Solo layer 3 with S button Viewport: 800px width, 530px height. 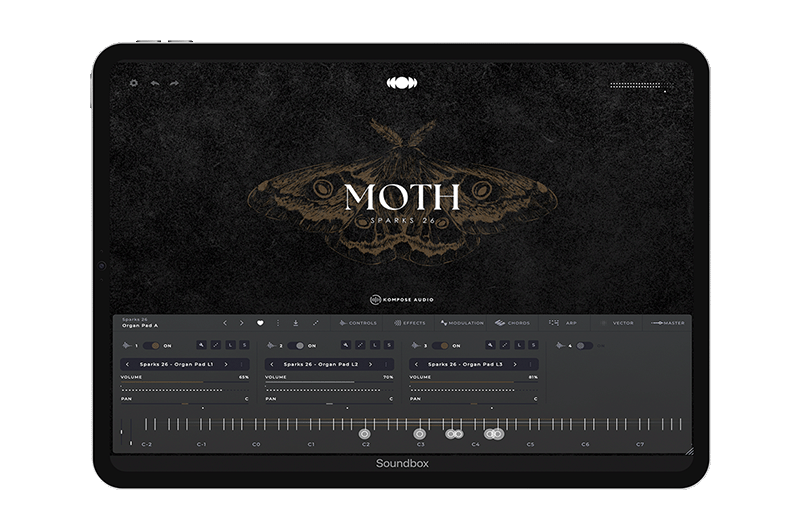(533, 345)
